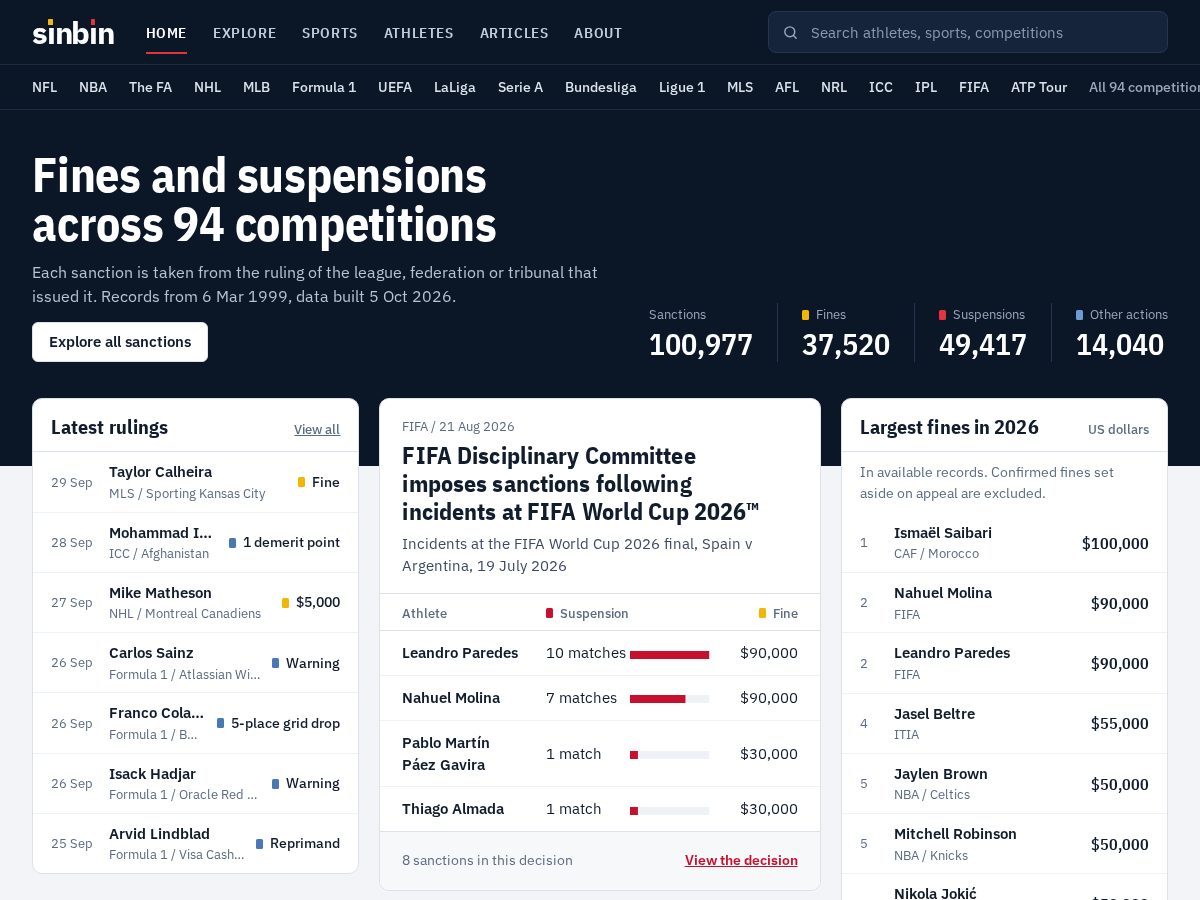Select FIFA in the competitions bar
1200x900 pixels.
point(974,87)
